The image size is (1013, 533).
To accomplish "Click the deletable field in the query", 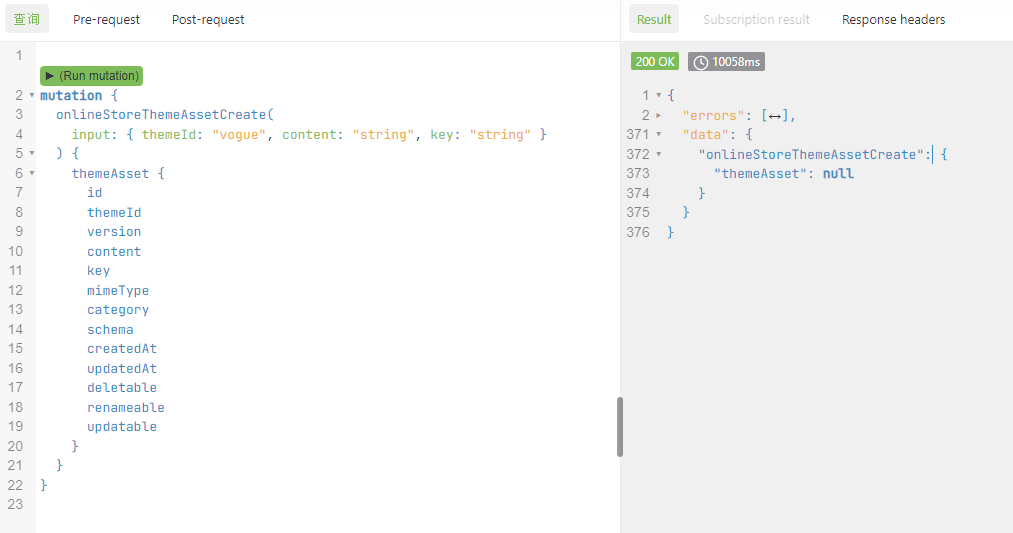I will pos(122,388).
